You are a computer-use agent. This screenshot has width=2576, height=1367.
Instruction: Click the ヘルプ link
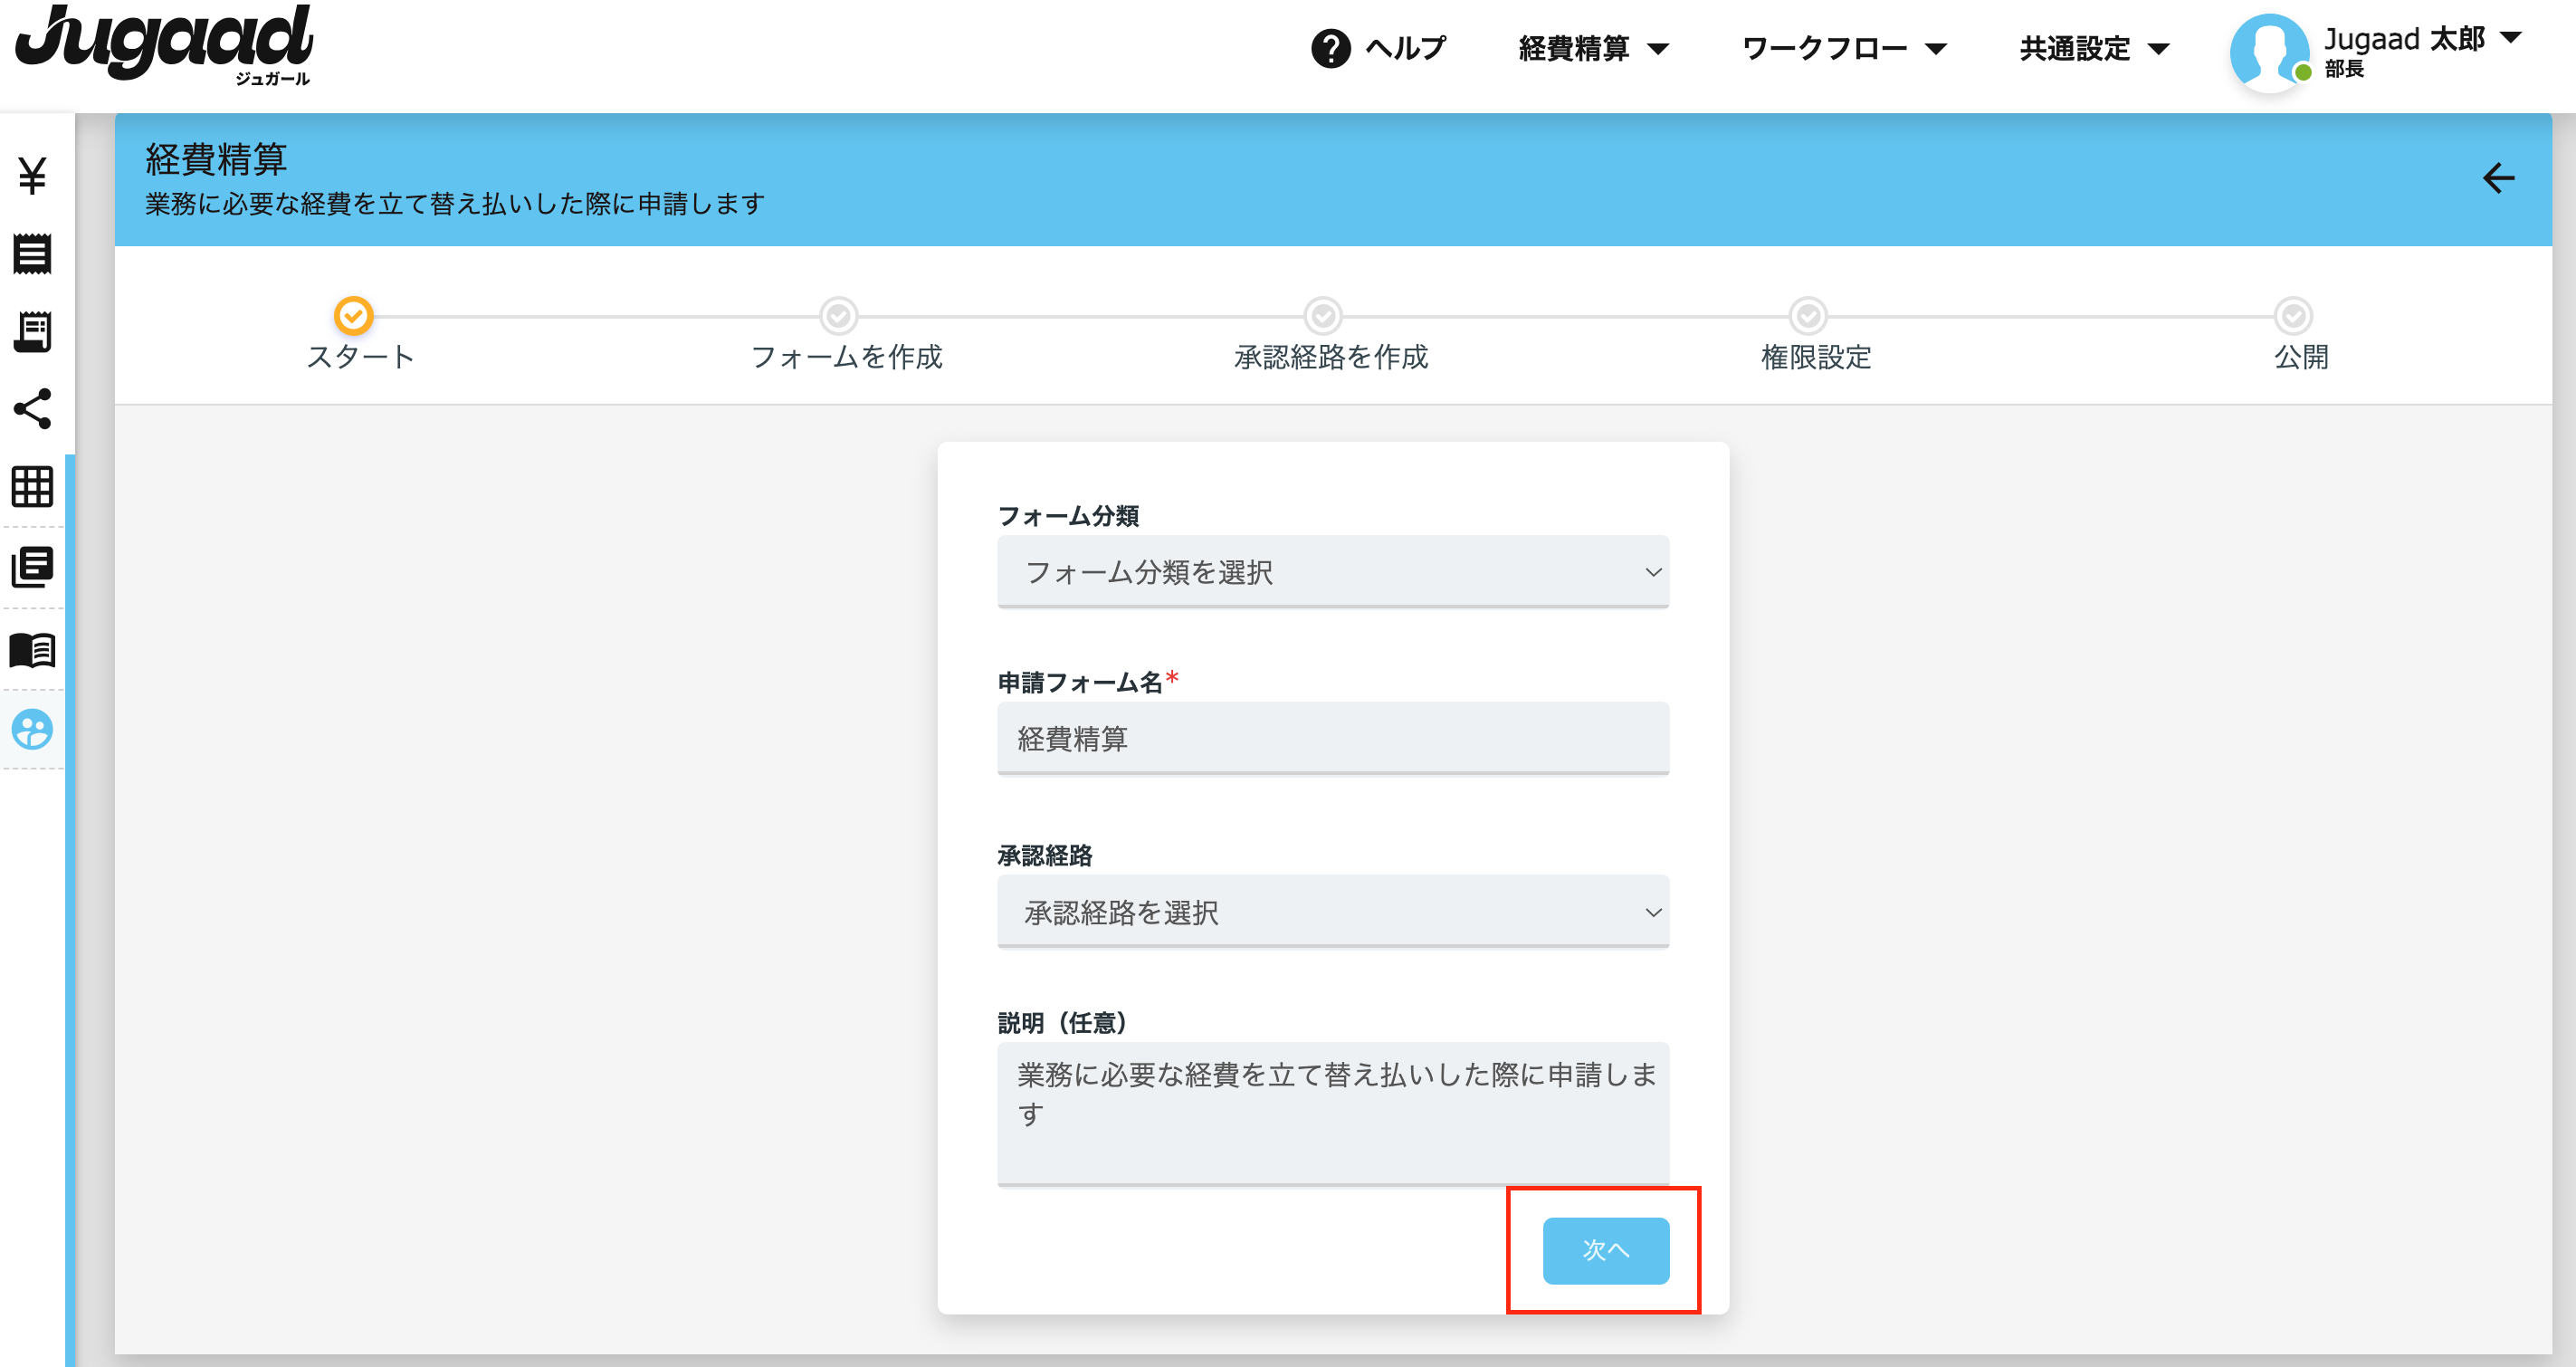(x=1405, y=48)
